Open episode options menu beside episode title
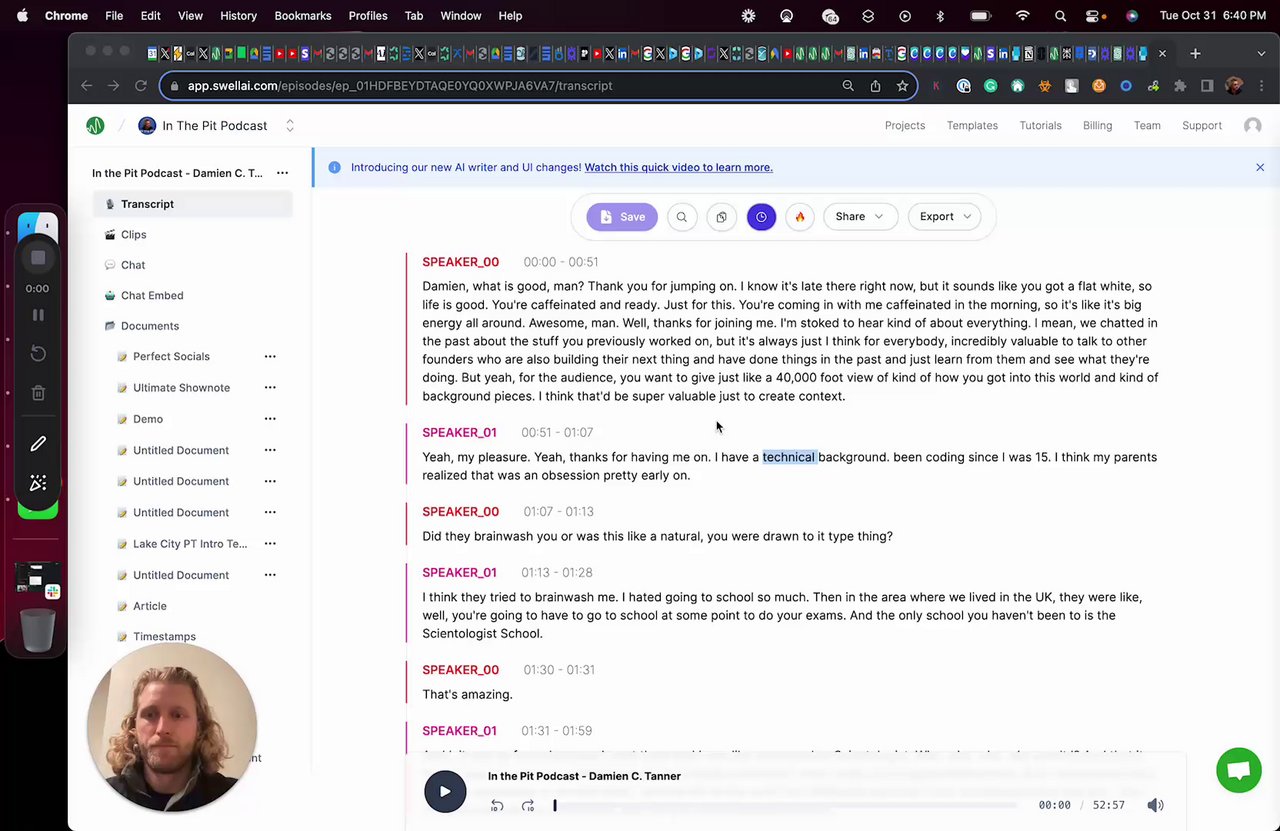Viewport: 1280px width, 831px height. click(x=282, y=173)
